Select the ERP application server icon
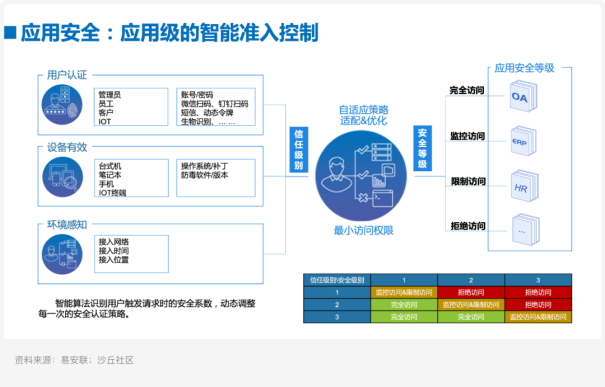This screenshot has width=605, height=387. 523,141
